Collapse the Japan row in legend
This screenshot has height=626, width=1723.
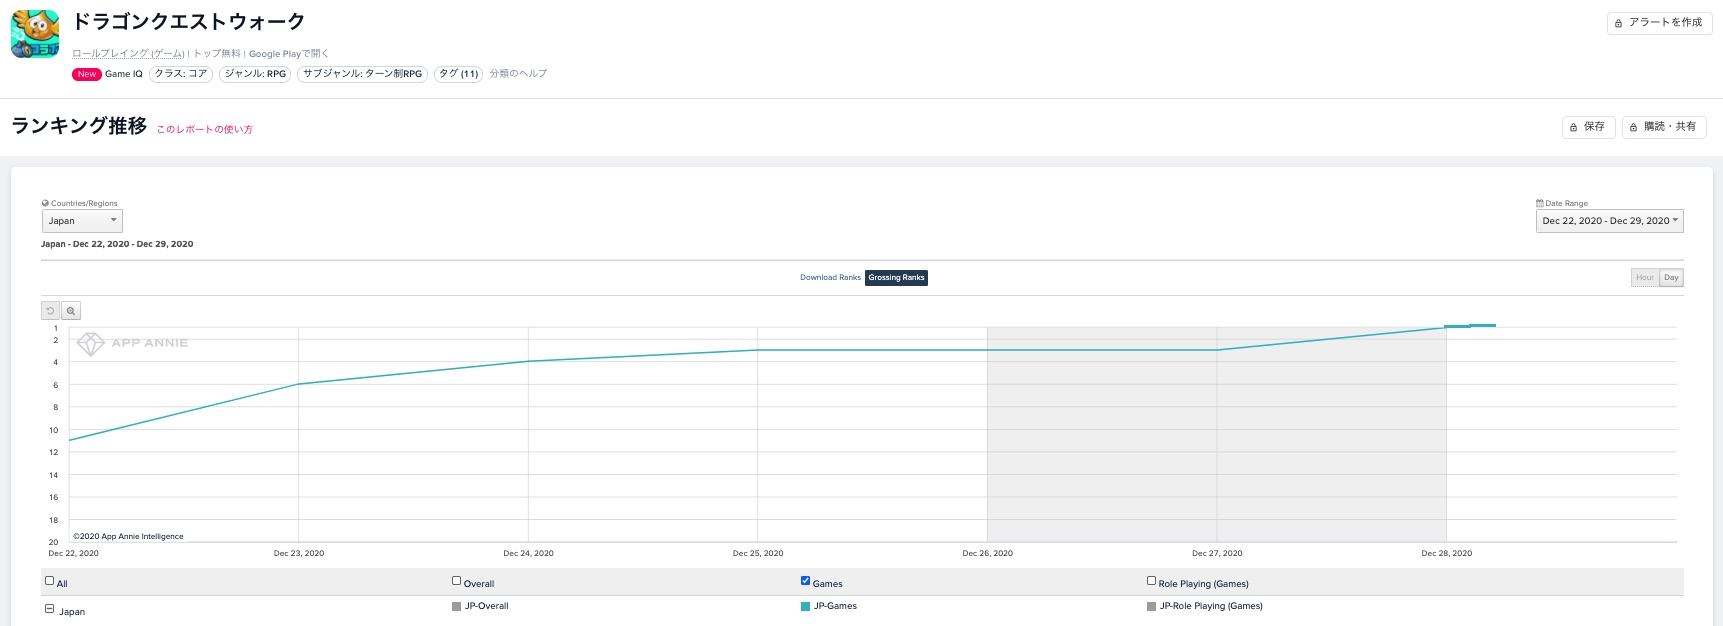[x=49, y=609]
